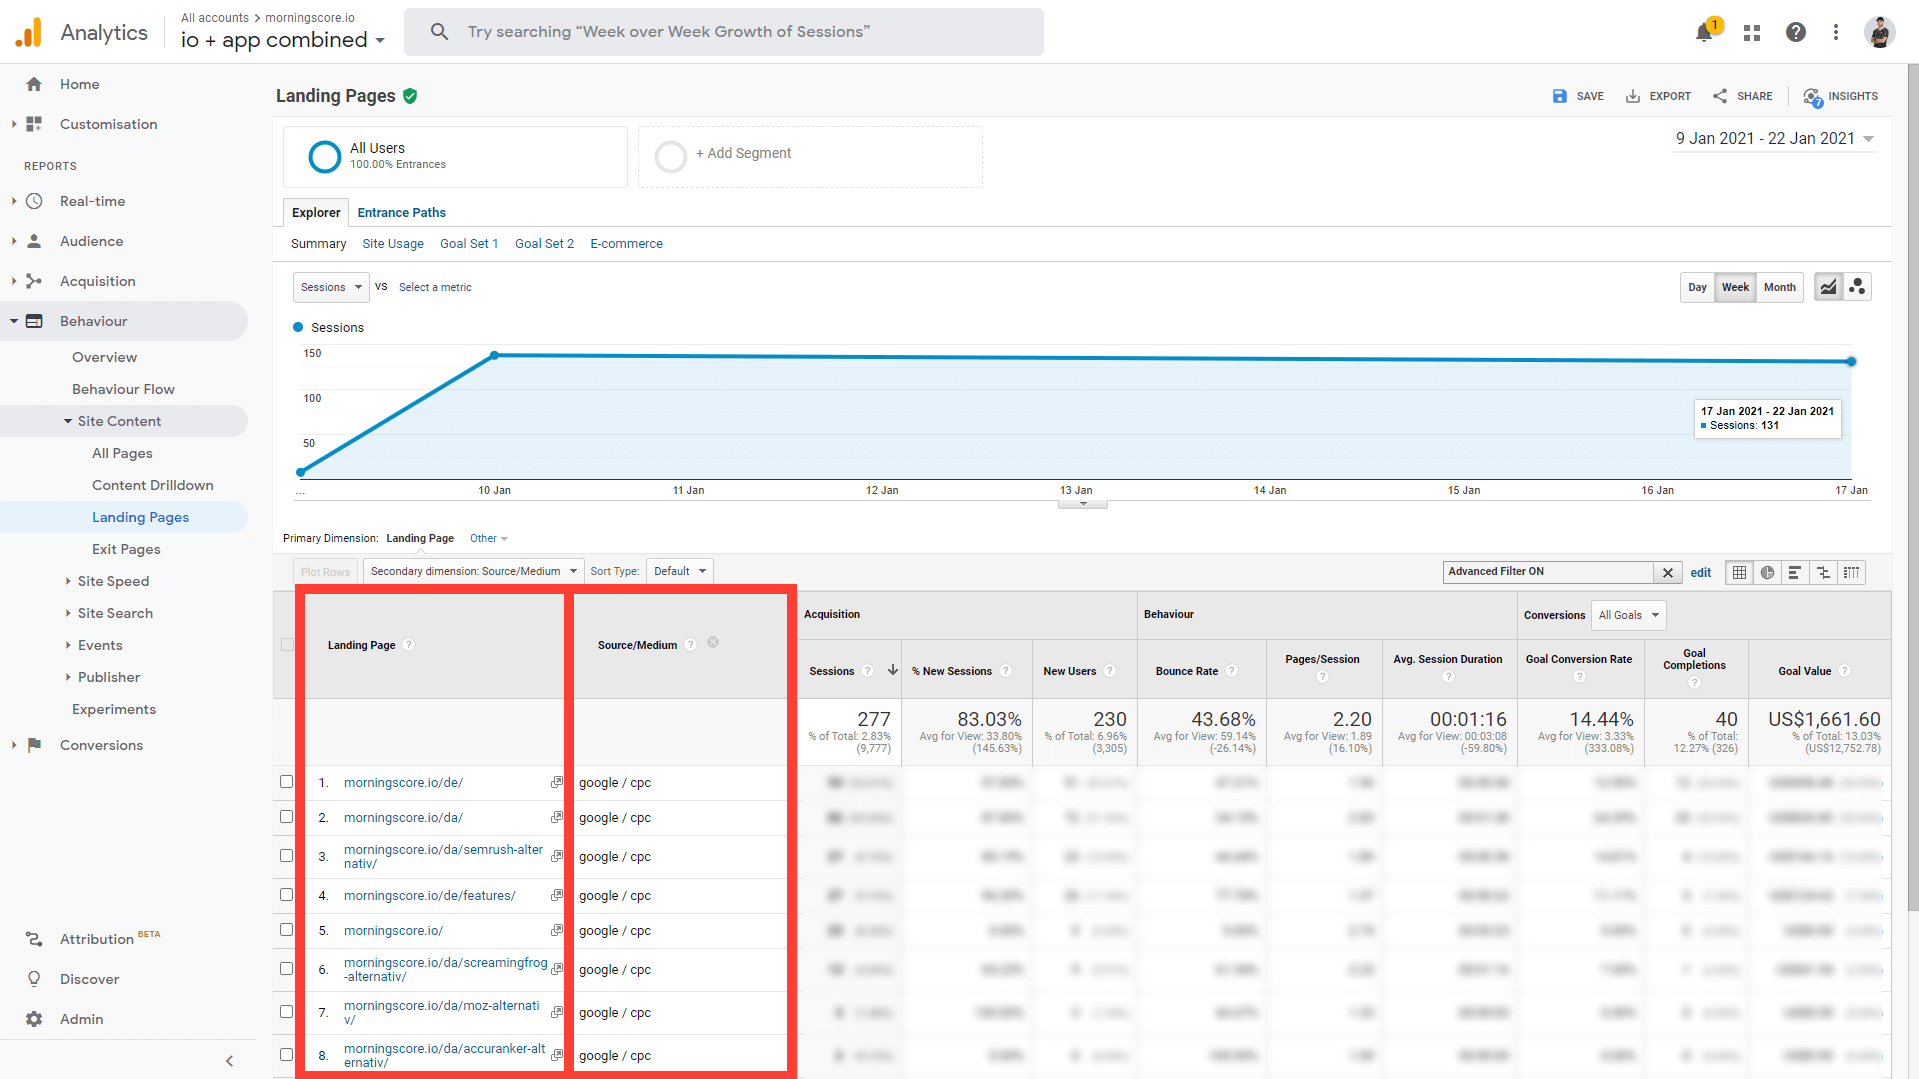Open the notifications bell
Image resolution: width=1919 pixels, height=1079 pixels.
(1704, 31)
